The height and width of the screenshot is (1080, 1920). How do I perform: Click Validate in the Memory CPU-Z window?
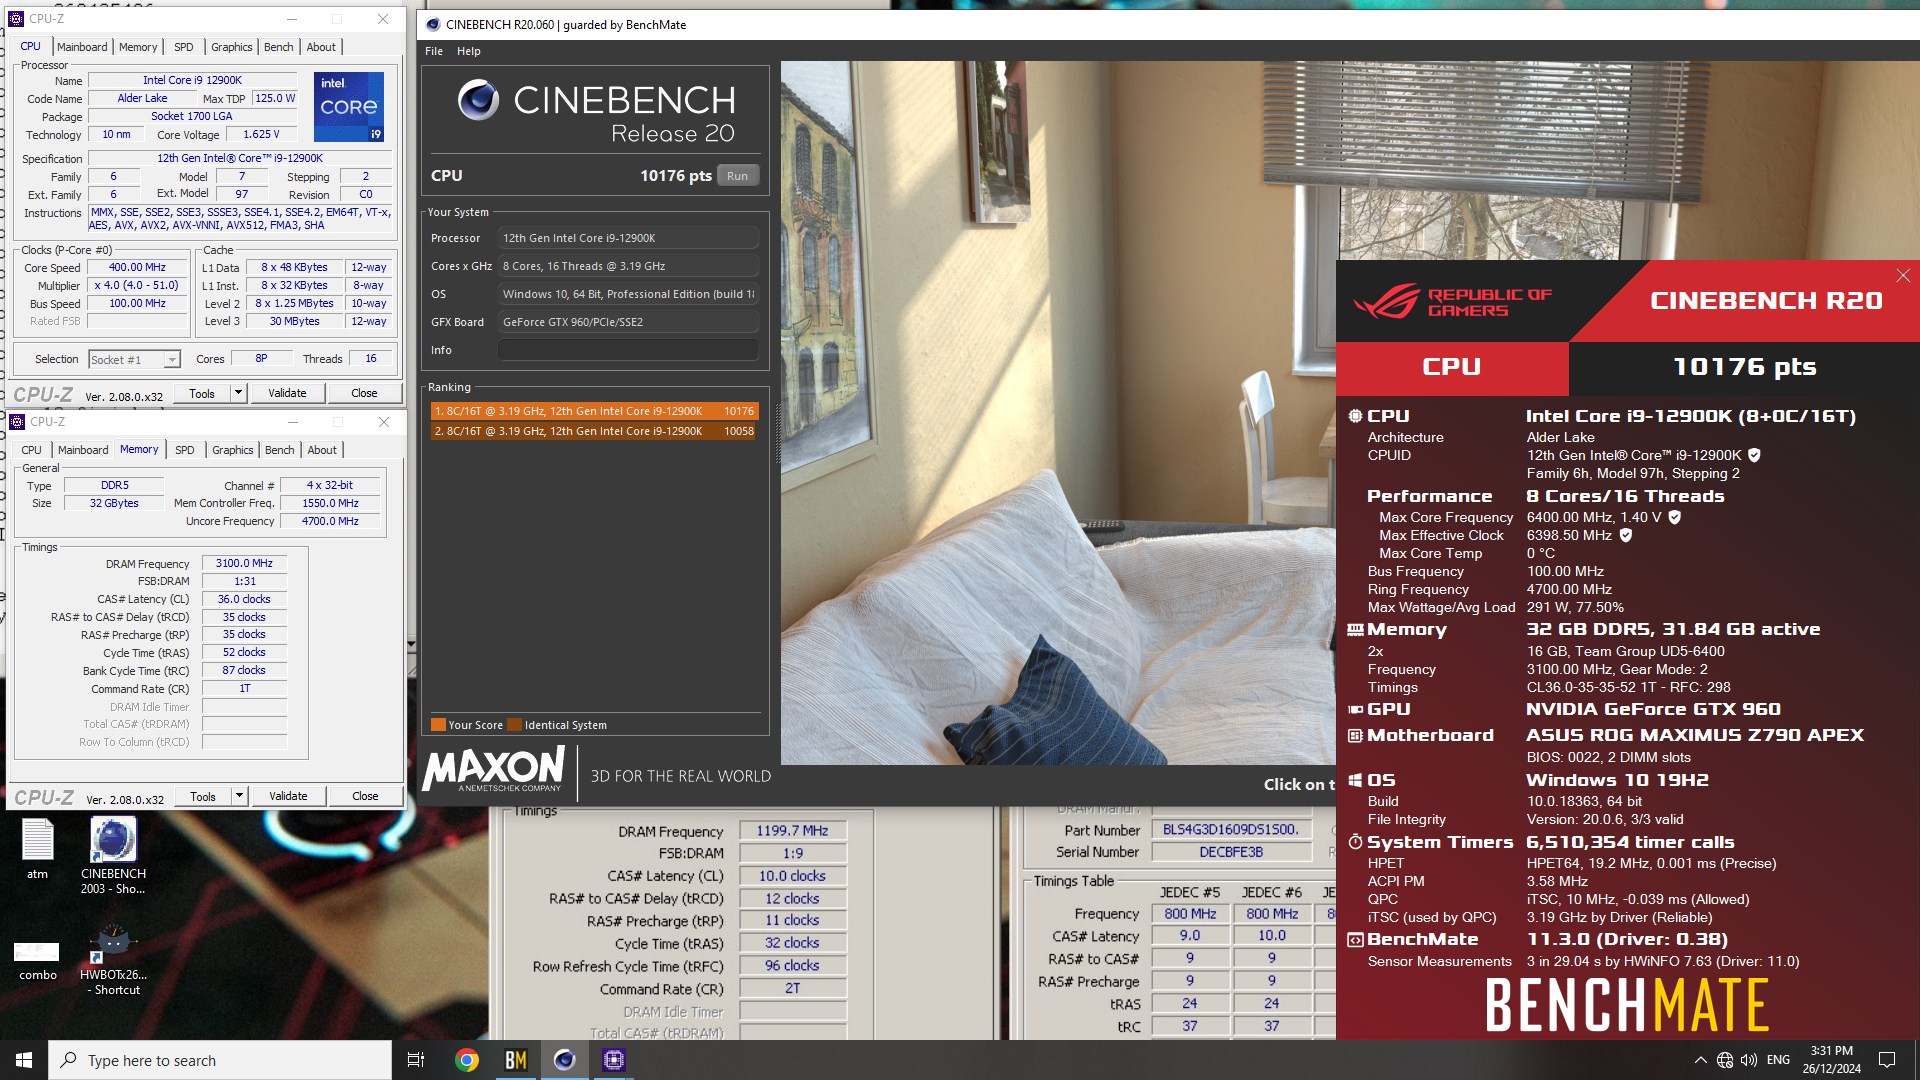point(288,796)
